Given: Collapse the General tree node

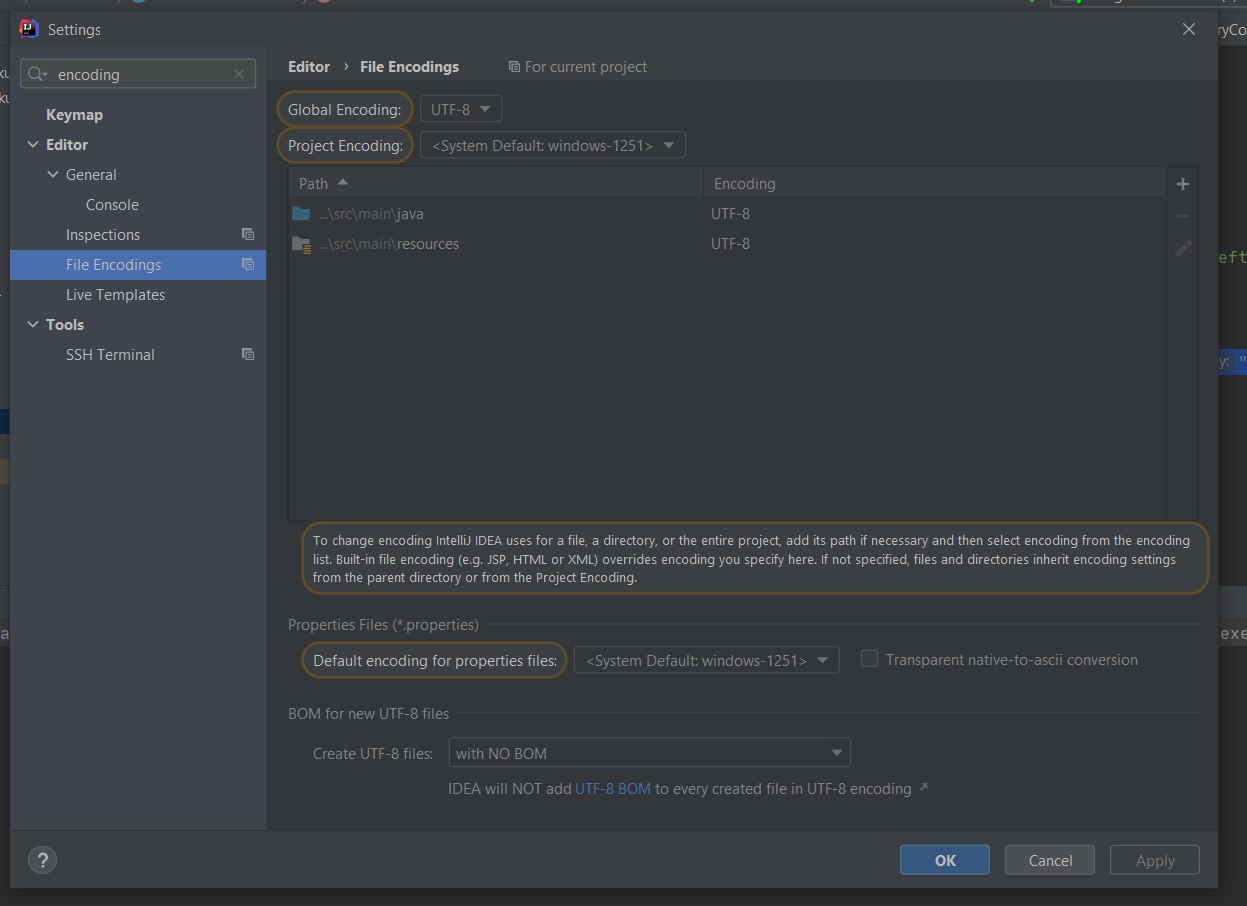Looking at the screenshot, I should click(x=53, y=175).
